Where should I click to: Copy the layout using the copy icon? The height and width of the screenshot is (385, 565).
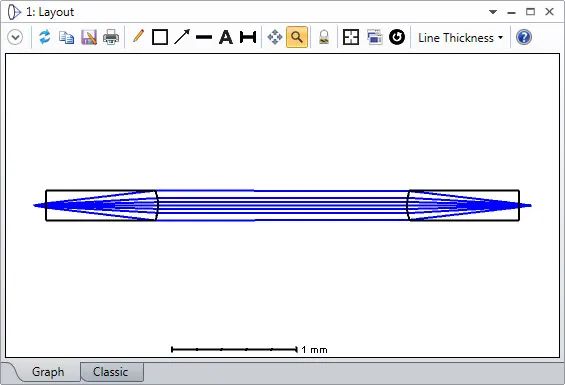coord(67,37)
